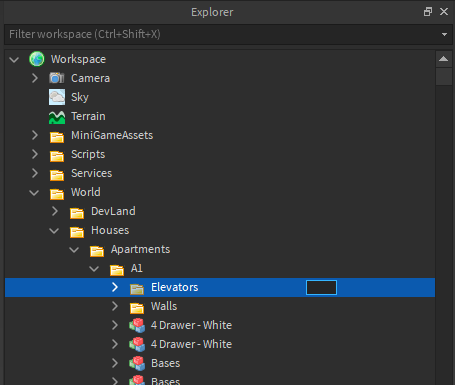Screen dimensions: 455x385
Task: Select the second 4 Drawer - White label
Action: point(191,344)
